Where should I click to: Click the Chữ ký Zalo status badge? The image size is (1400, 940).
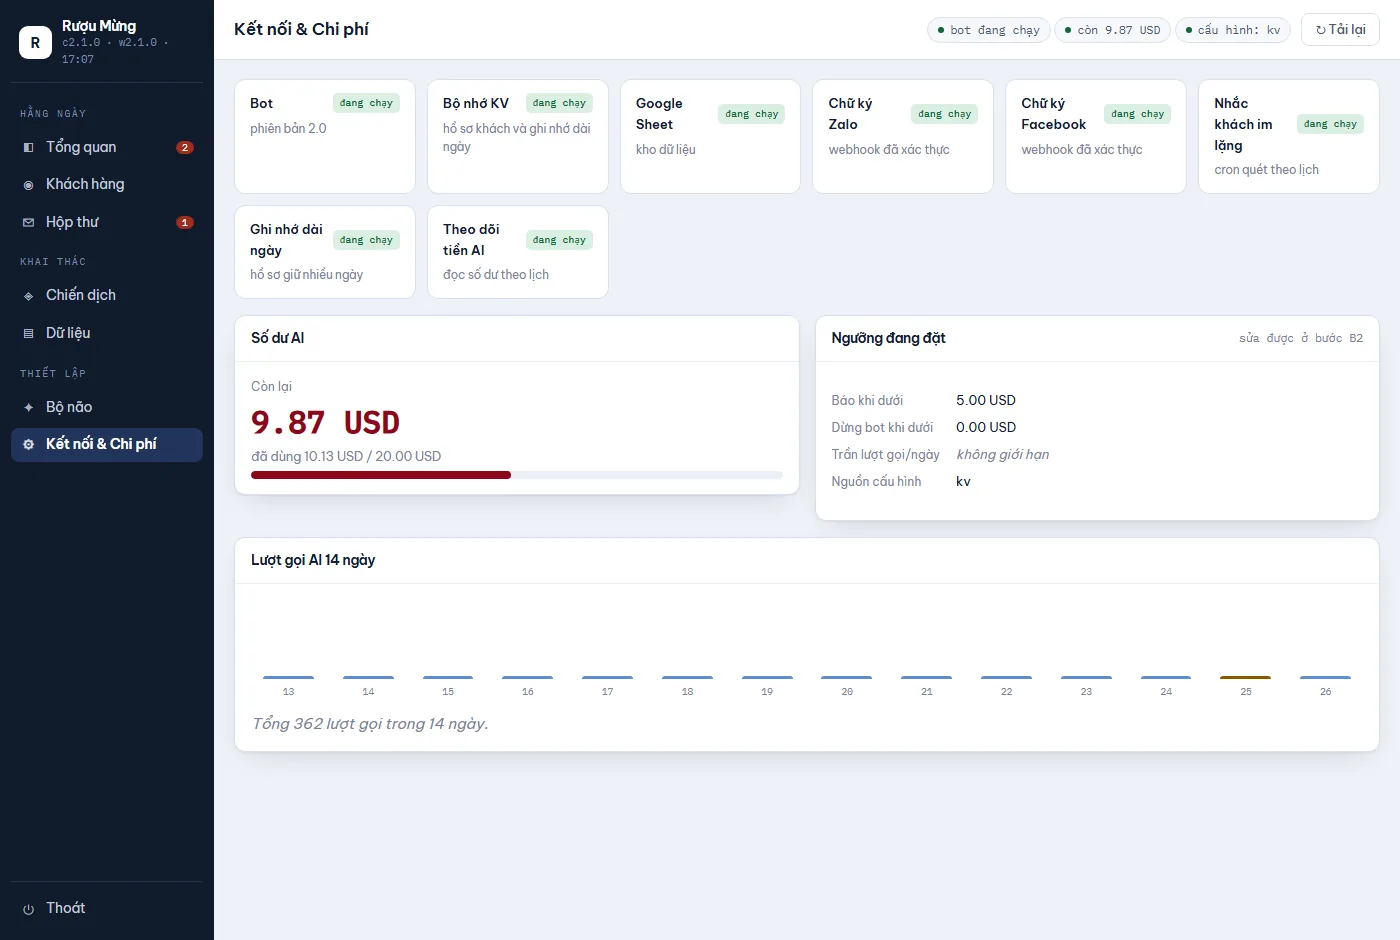944,114
